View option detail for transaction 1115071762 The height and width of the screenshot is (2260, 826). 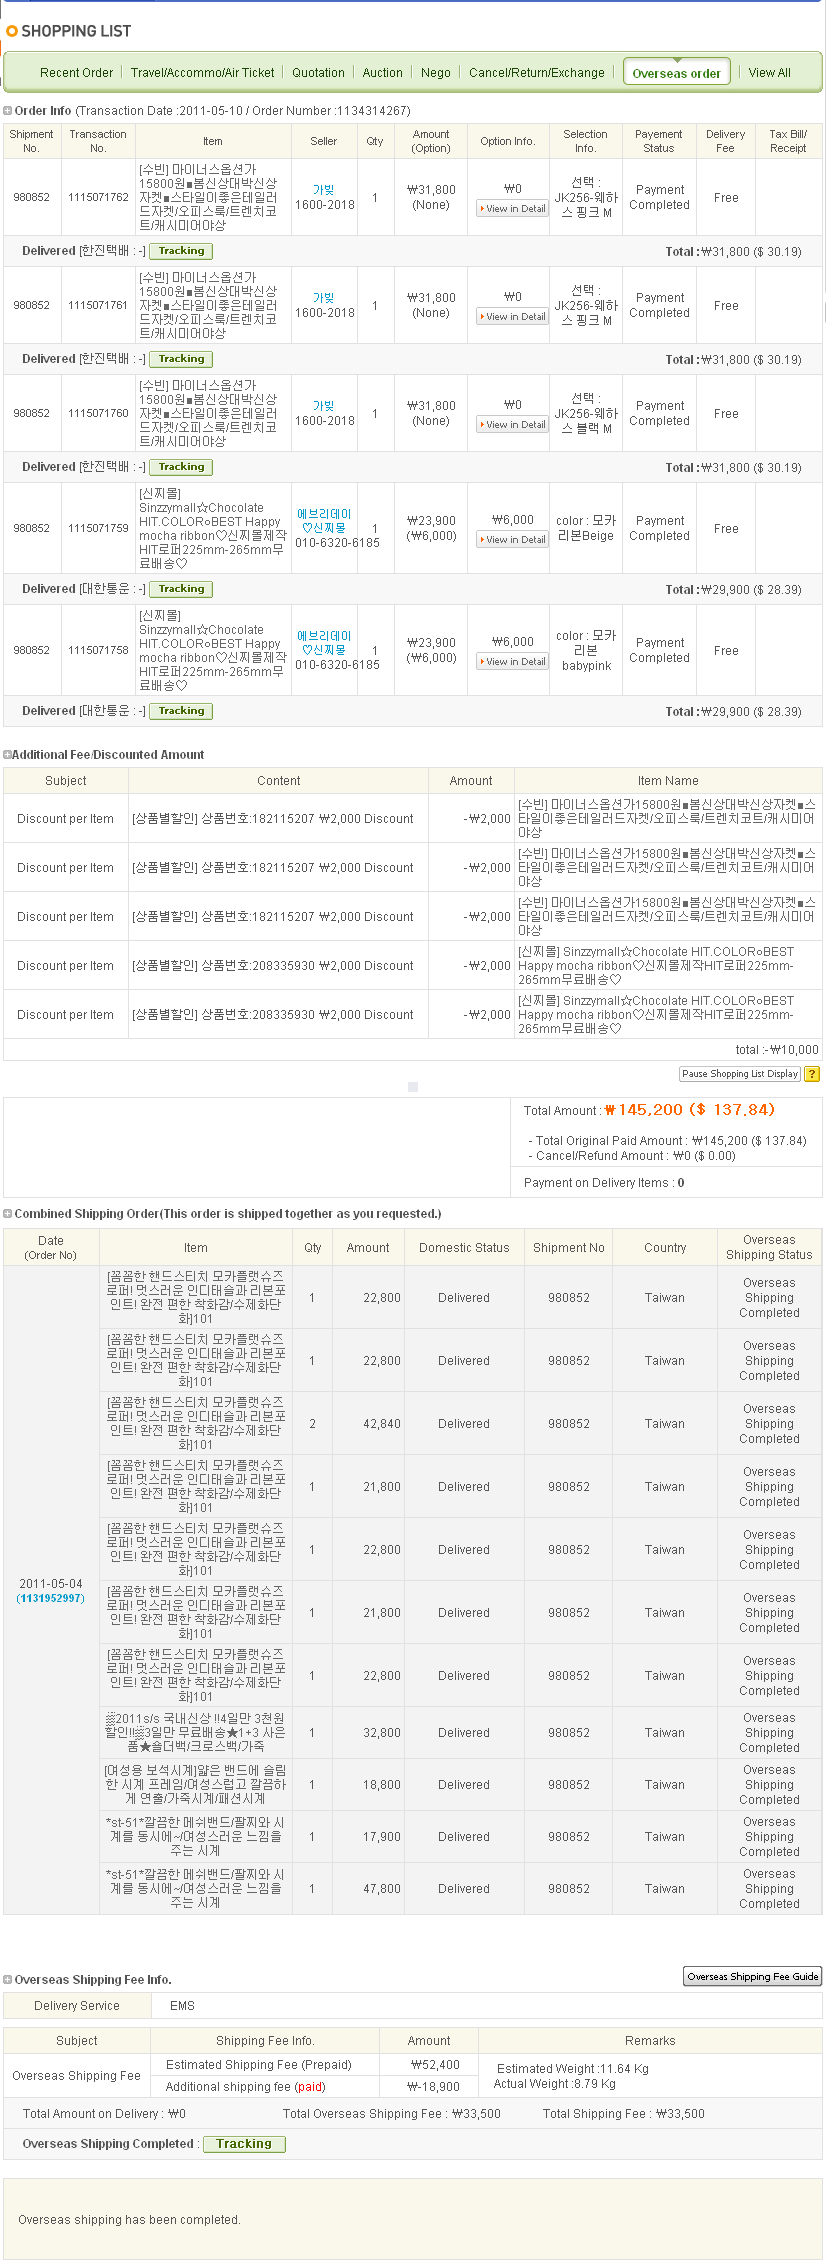click(513, 209)
